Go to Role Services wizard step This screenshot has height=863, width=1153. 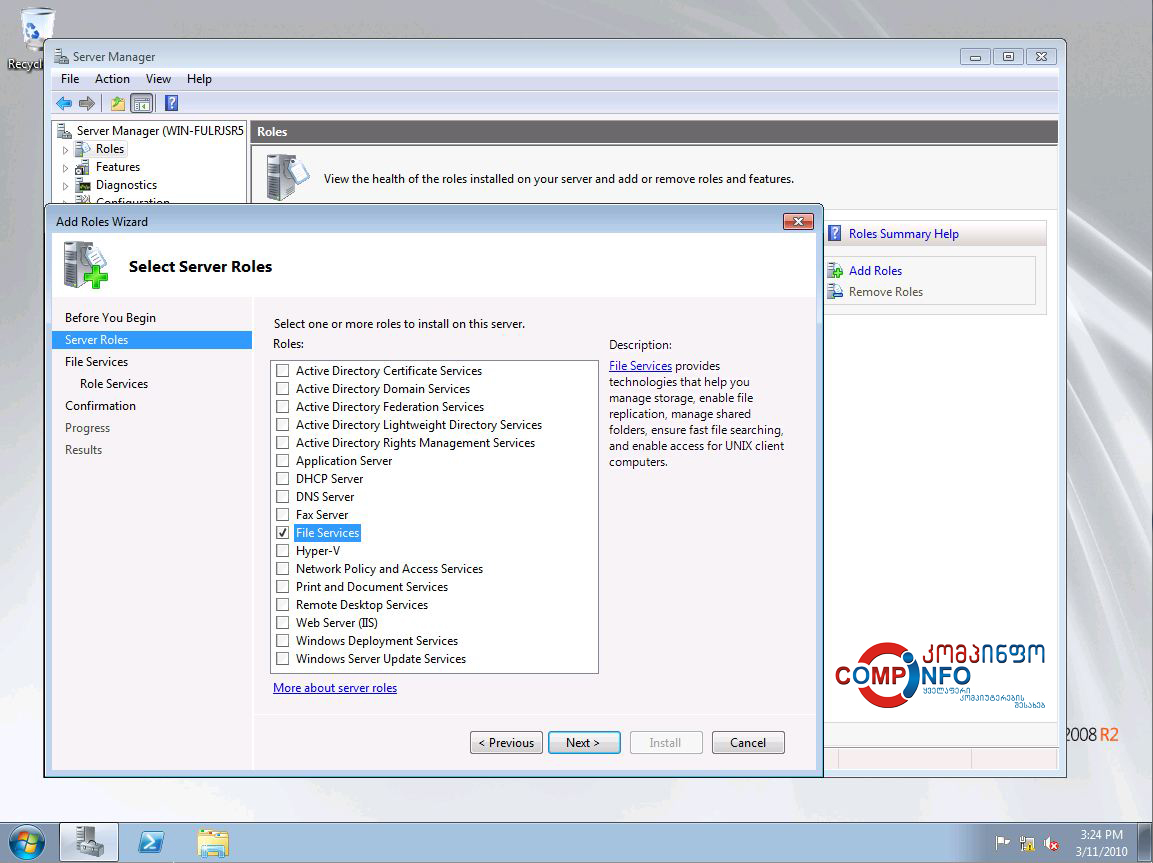(114, 384)
